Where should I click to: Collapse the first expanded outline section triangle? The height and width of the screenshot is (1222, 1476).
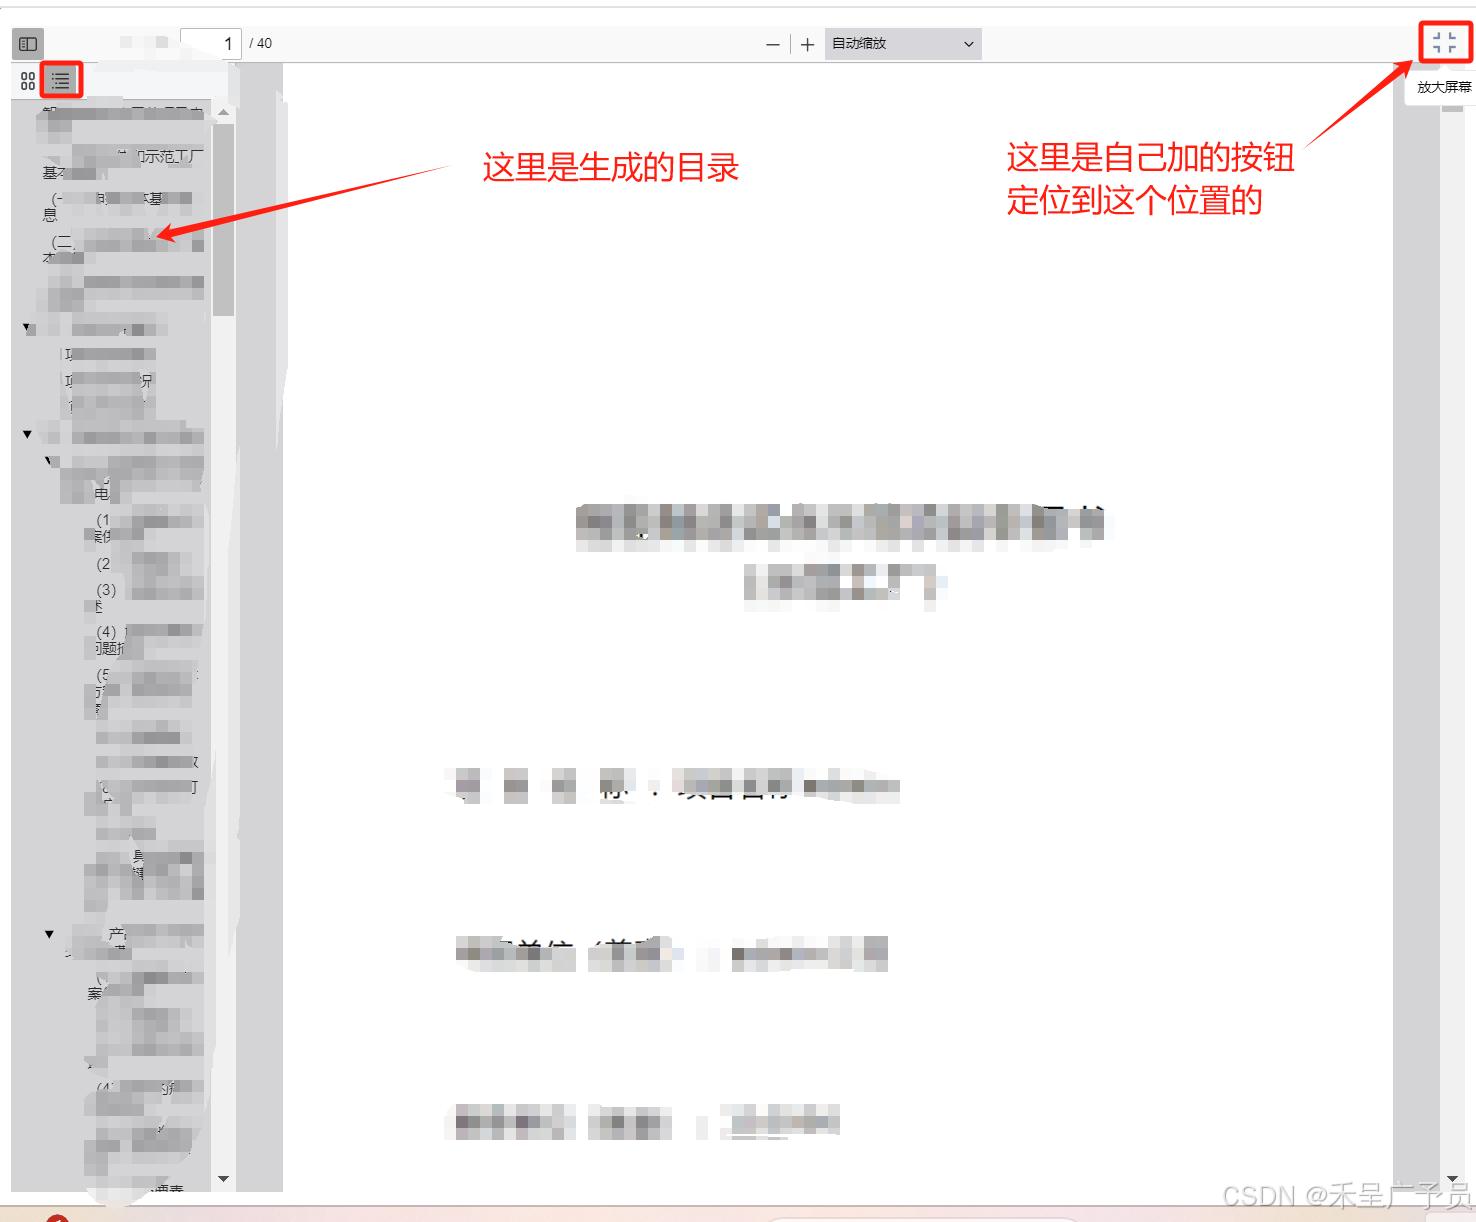(x=27, y=328)
